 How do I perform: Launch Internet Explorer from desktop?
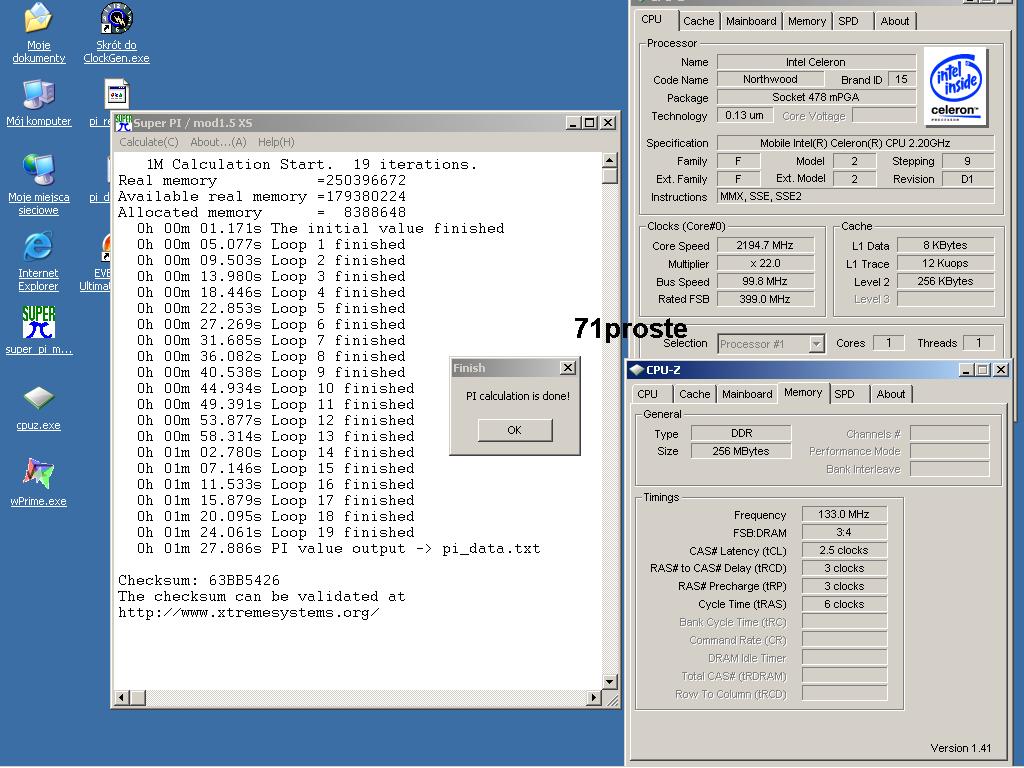[38, 248]
